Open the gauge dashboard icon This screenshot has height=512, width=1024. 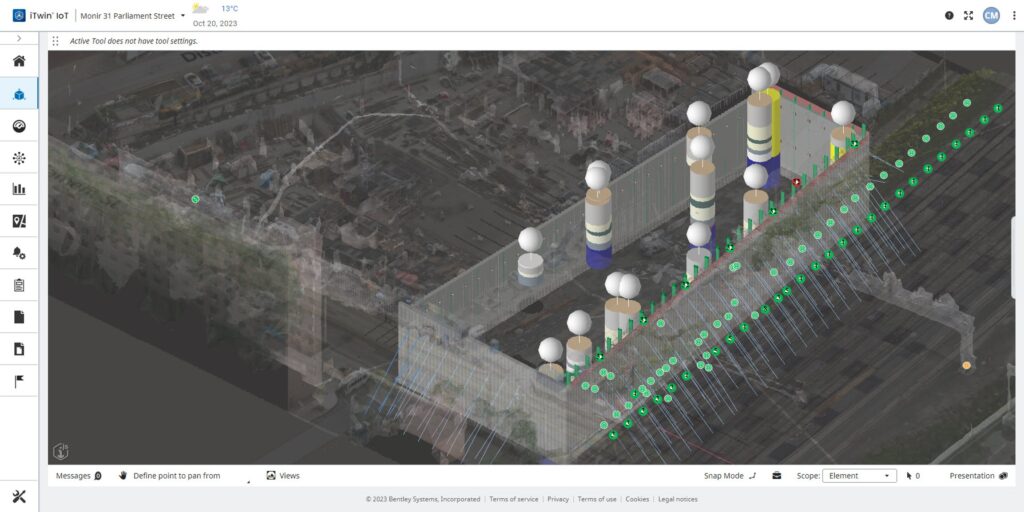tap(19, 126)
